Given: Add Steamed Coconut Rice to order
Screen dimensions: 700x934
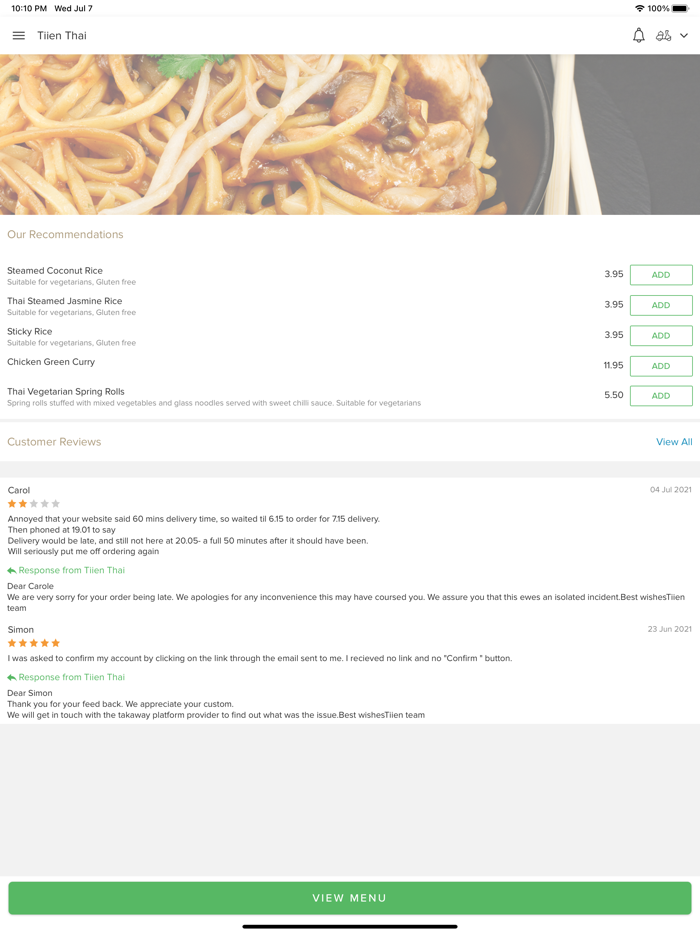Looking at the screenshot, I should pos(661,275).
